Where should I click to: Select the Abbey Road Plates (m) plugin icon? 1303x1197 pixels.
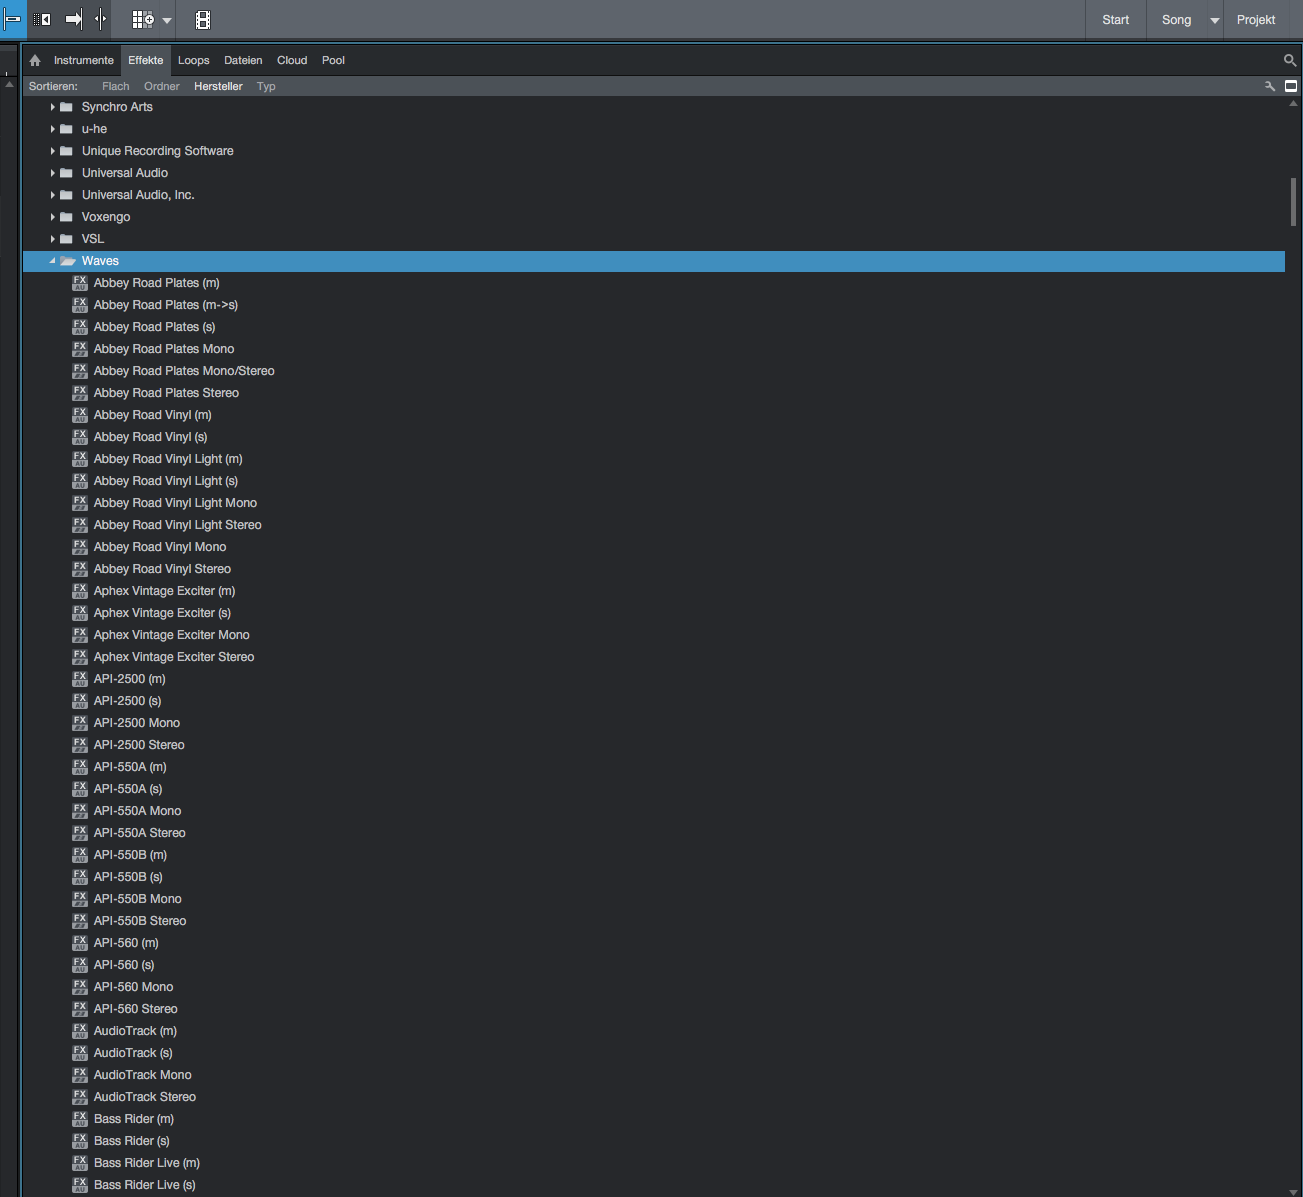click(80, 283)
